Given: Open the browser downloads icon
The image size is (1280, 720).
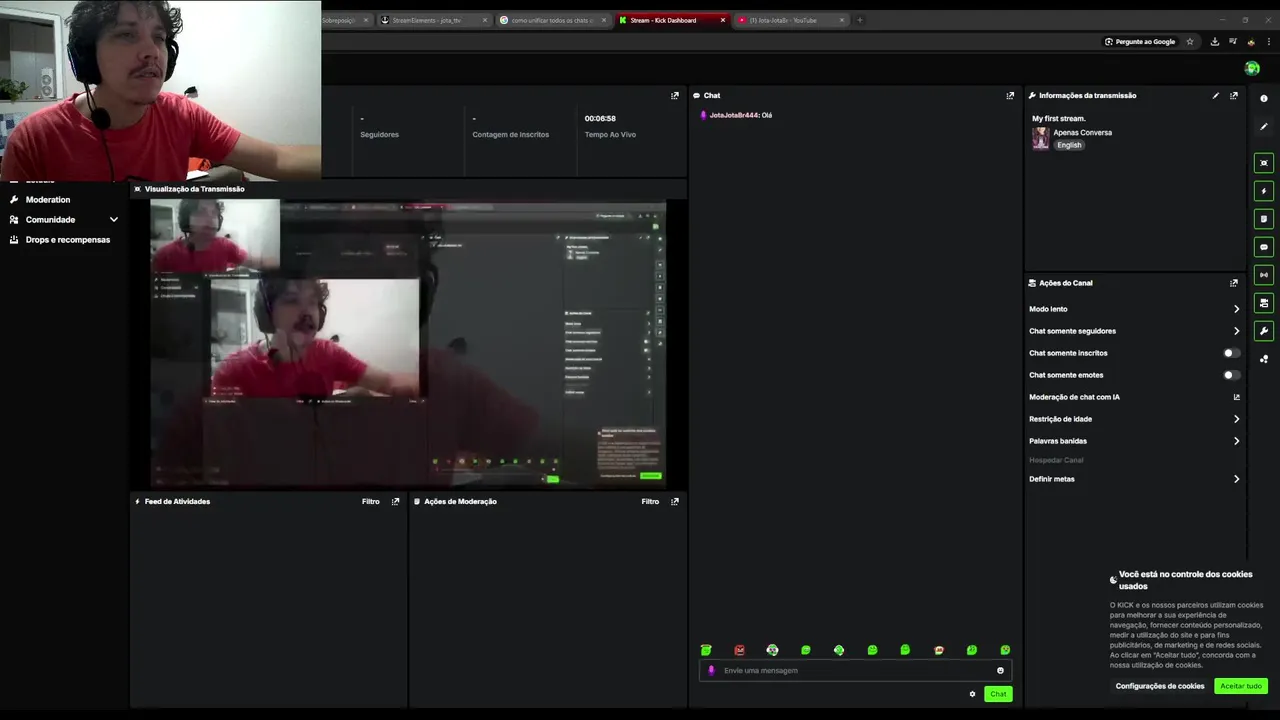Looking at the screenshot, I should coord(1215,42).
